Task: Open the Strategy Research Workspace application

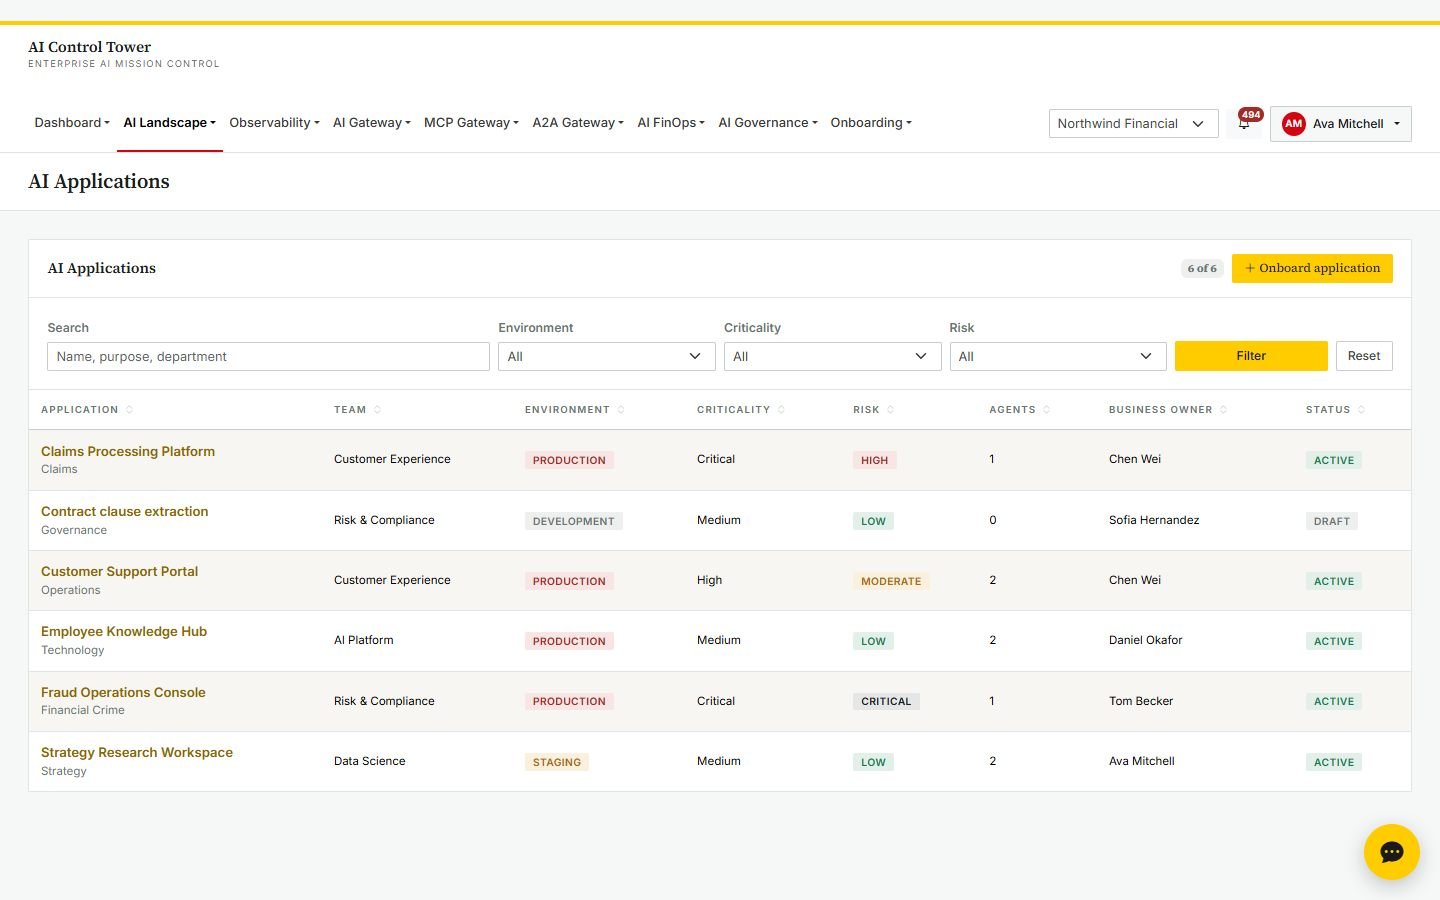Action: pos(137,753)
